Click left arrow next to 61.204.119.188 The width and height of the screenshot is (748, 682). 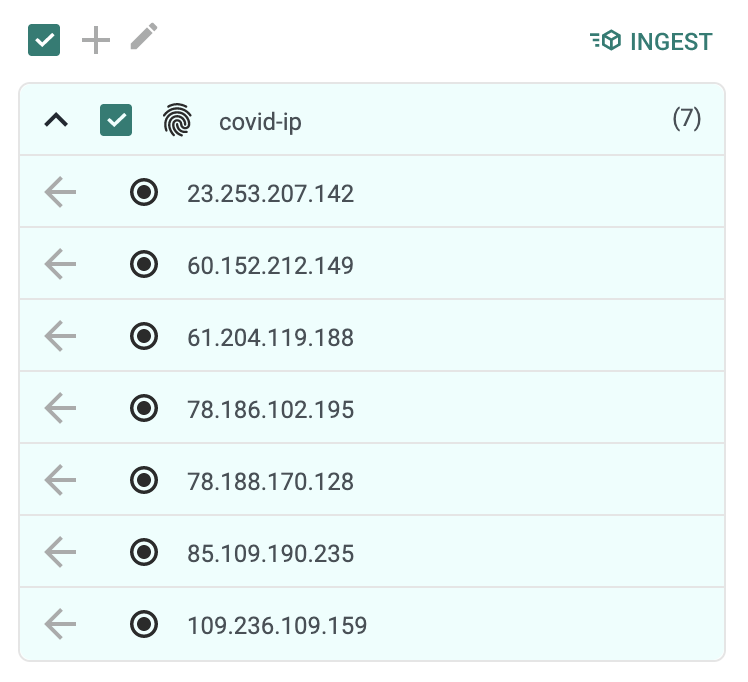pos(61,337)
